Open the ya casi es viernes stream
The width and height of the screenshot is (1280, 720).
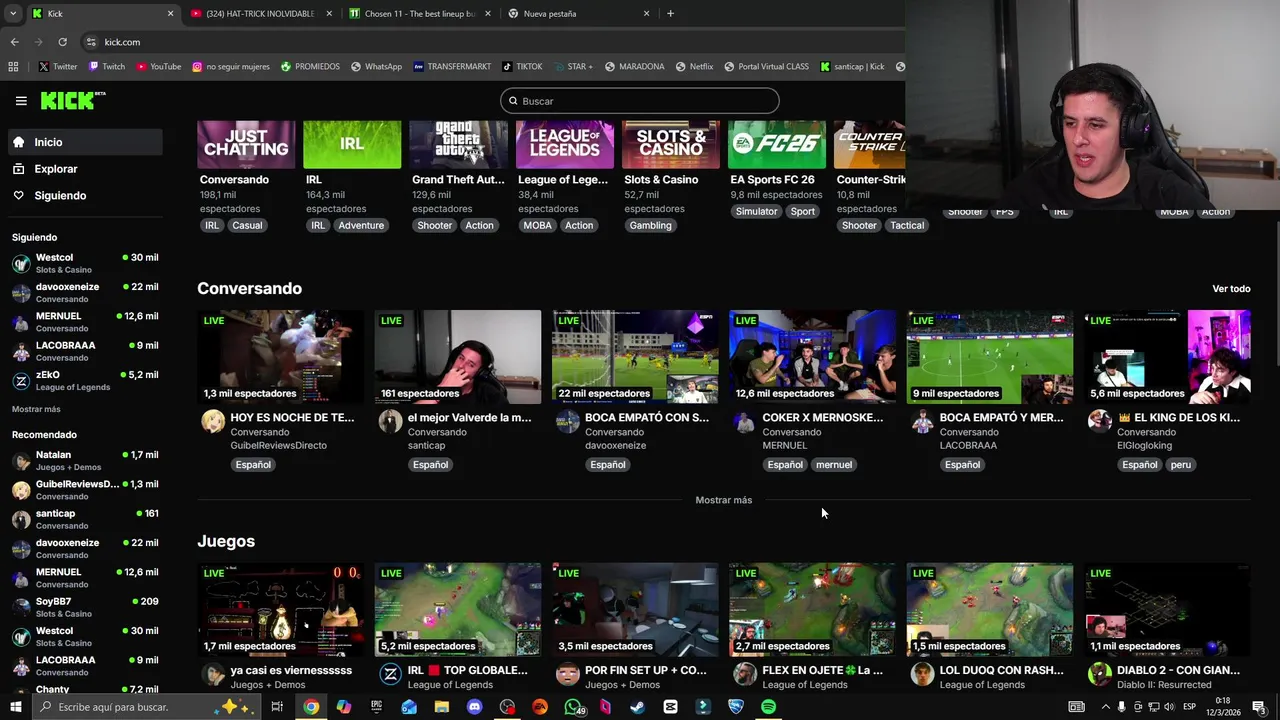click(280, 610)
